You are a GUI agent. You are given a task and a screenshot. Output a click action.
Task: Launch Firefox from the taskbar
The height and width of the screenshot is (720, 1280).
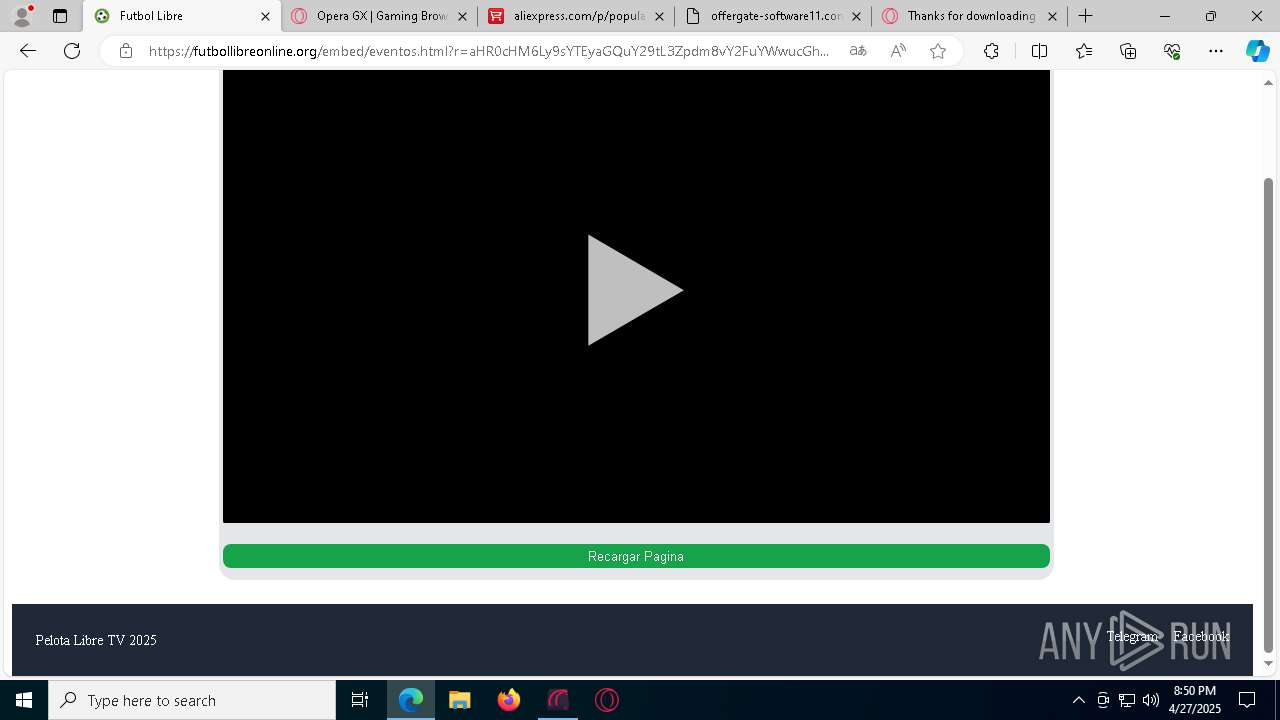click(509, 700)
